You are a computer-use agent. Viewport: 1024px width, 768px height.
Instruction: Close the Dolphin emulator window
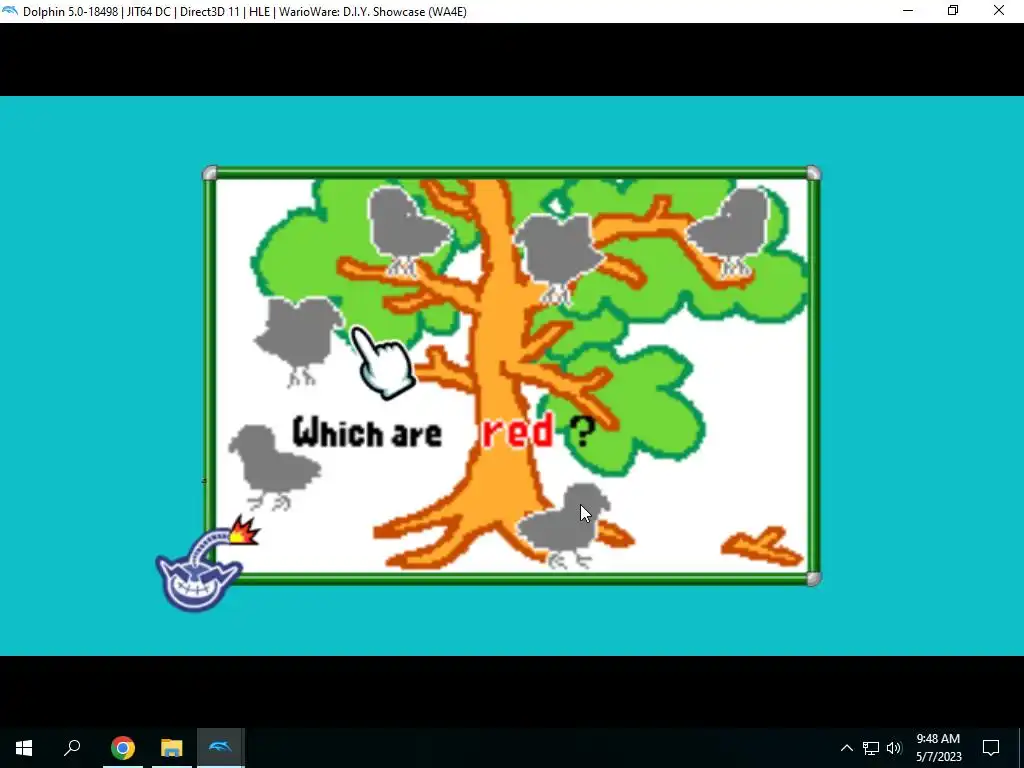(x=999, y=11)
